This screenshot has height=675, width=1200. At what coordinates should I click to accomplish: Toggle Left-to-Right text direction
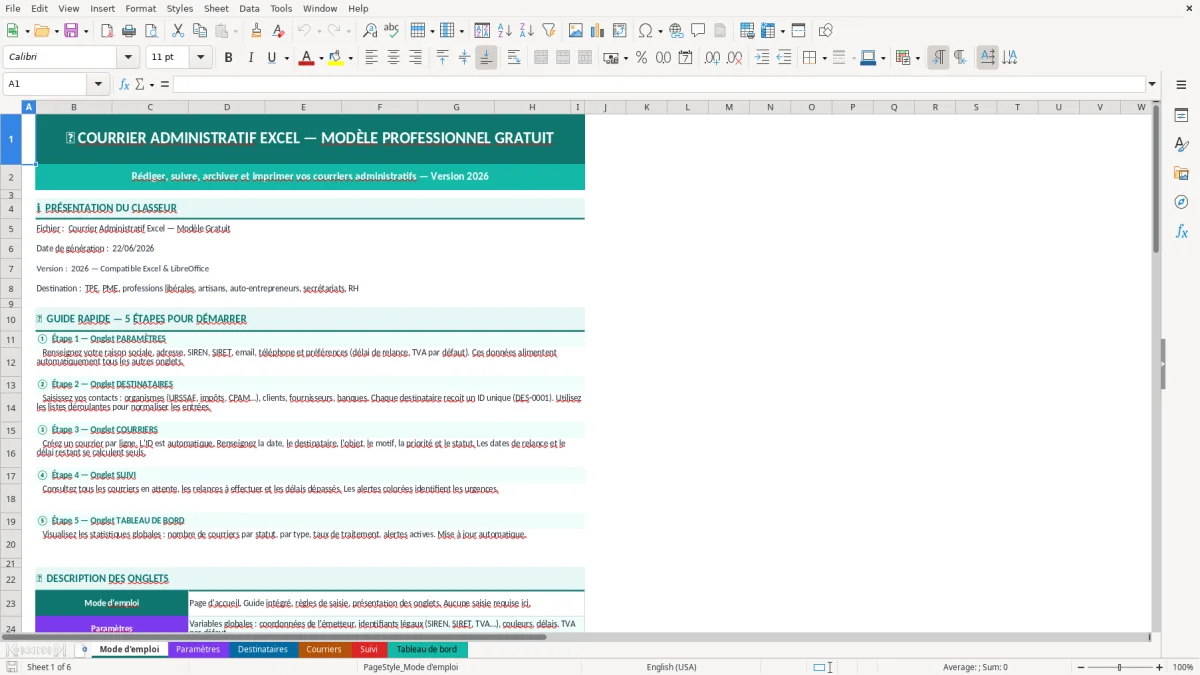pos(938,58)
